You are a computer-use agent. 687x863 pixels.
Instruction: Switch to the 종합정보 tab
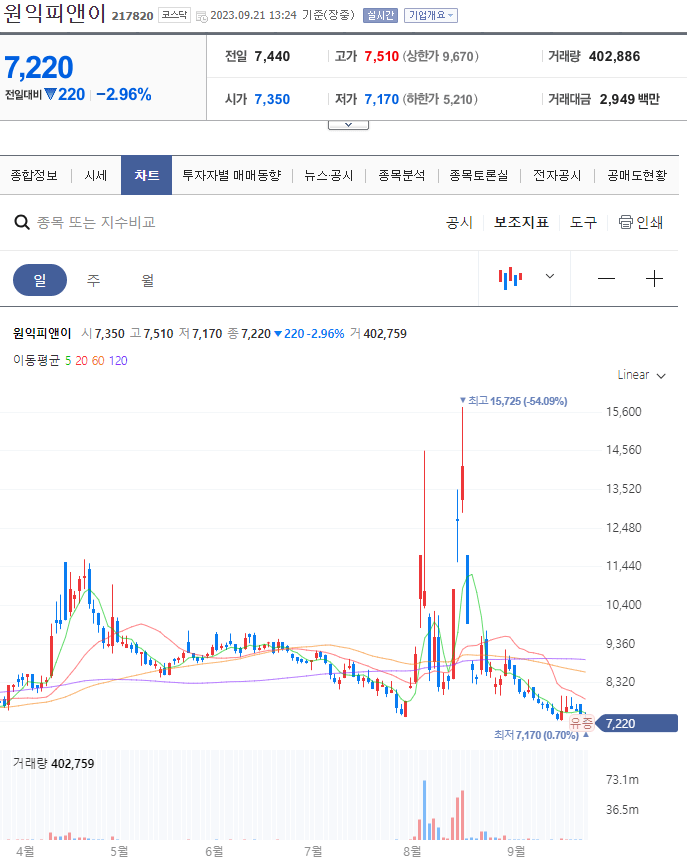coord(34,175)
